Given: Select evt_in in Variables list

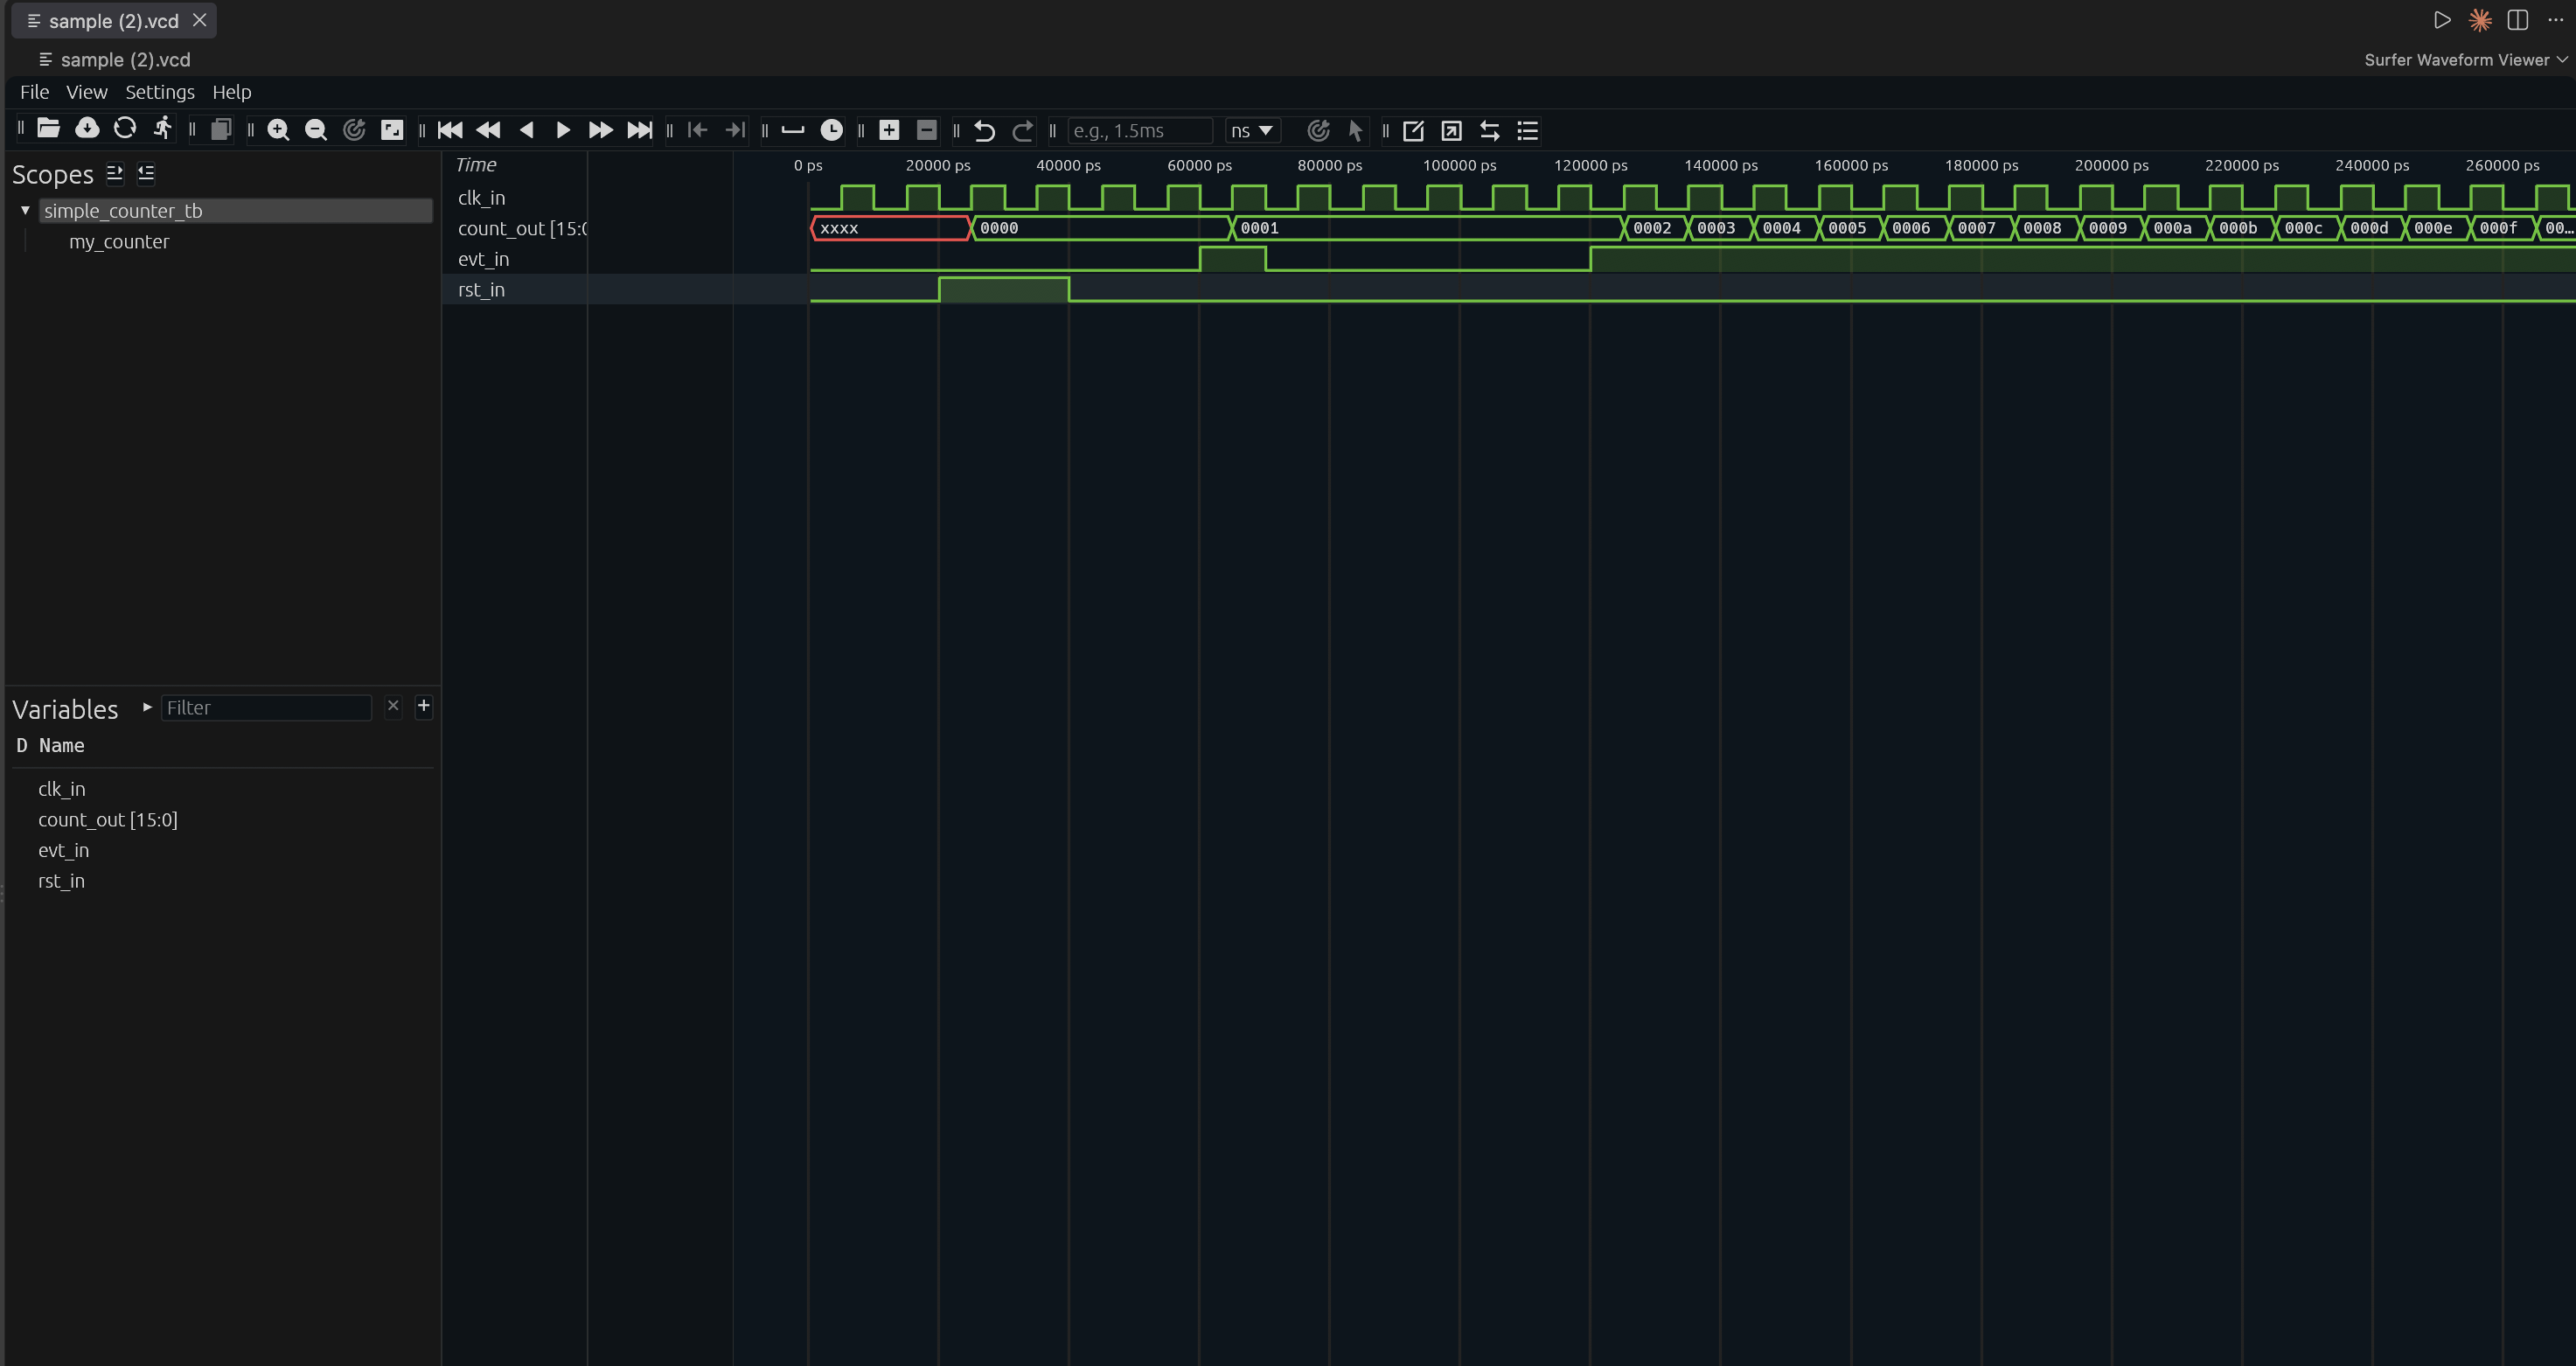Looking at the screenshot, I should pos(64,850).
